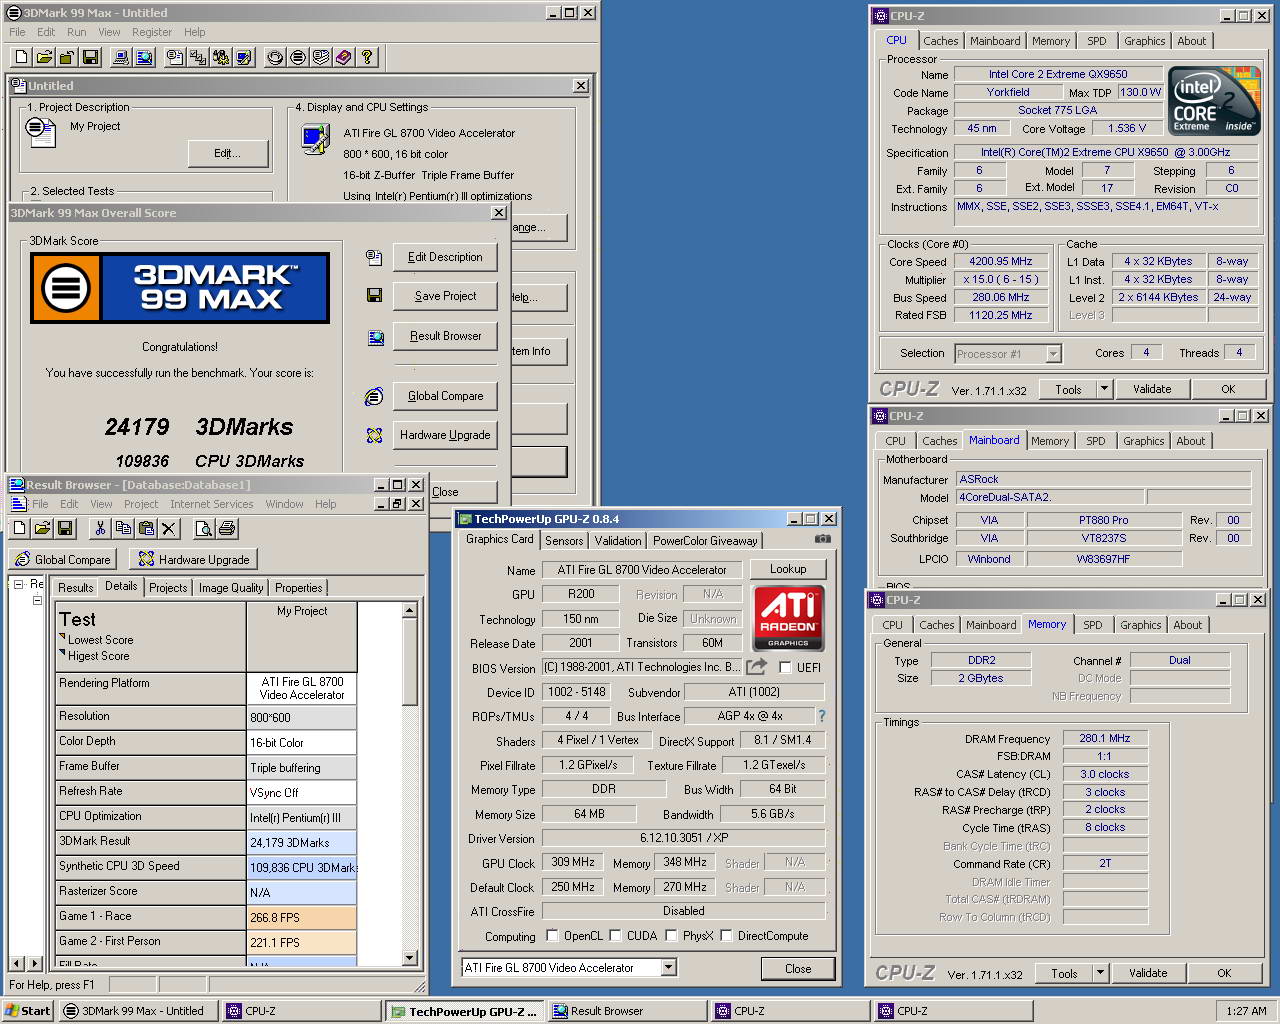Toggle the CUDA checkbox
Screen dimensions: 1280x1024
click(x=616, y=936)
